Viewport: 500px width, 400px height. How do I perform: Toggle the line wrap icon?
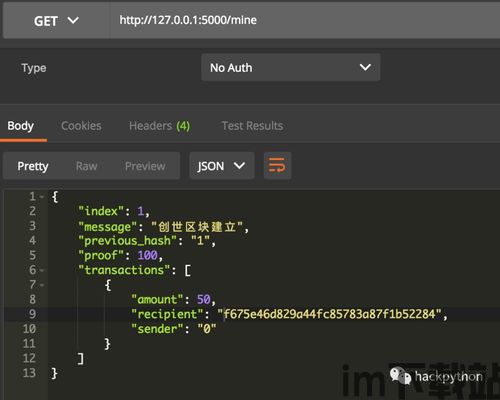[277, 166]
